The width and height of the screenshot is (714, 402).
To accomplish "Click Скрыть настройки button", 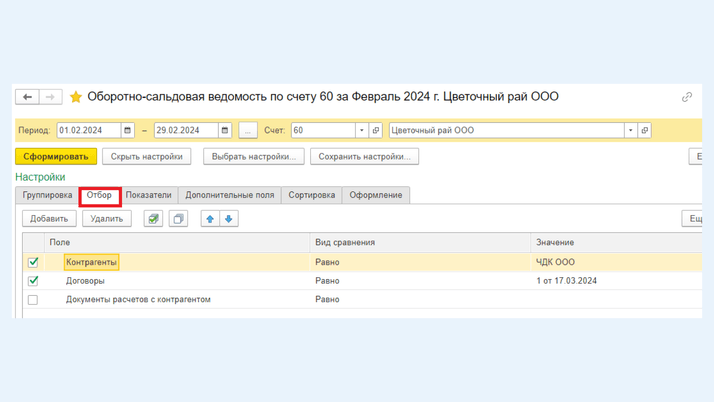I will (x=147, y=157).
